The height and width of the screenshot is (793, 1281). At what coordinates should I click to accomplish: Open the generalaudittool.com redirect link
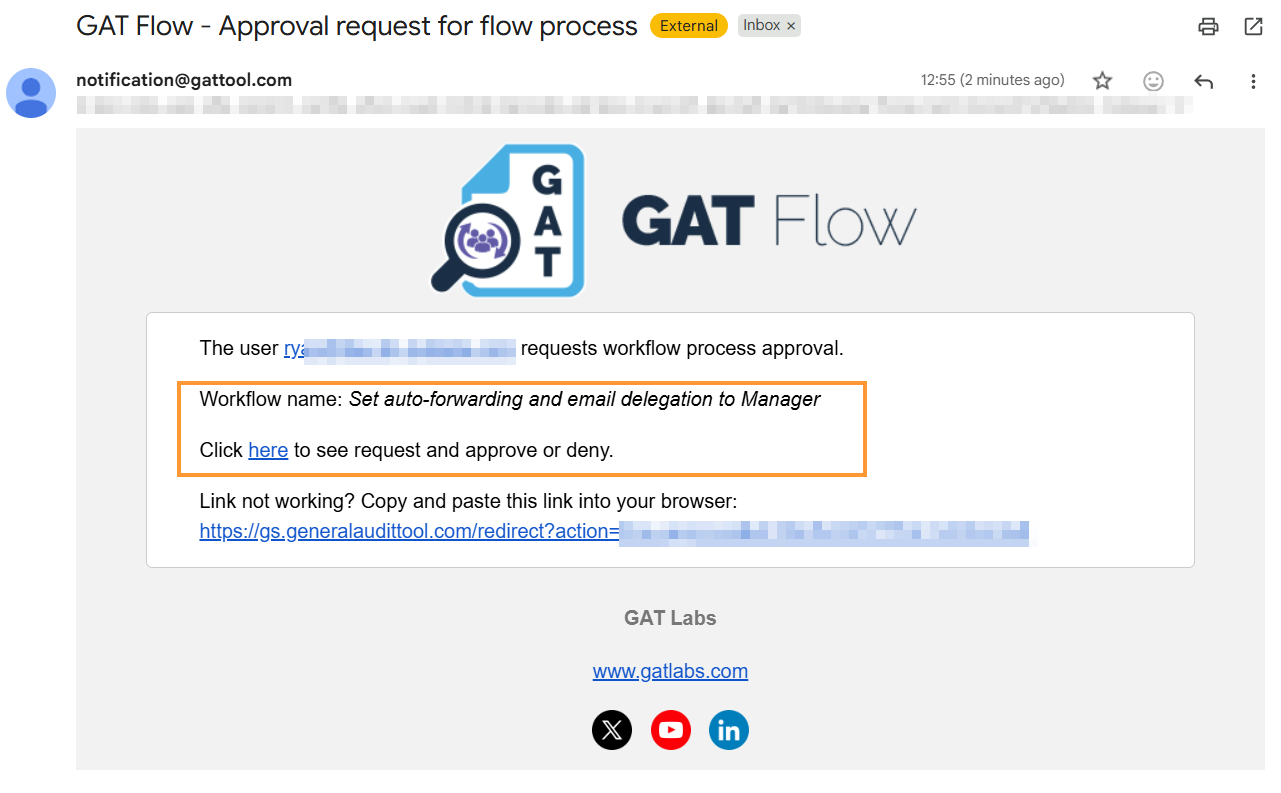pos(400,531)
